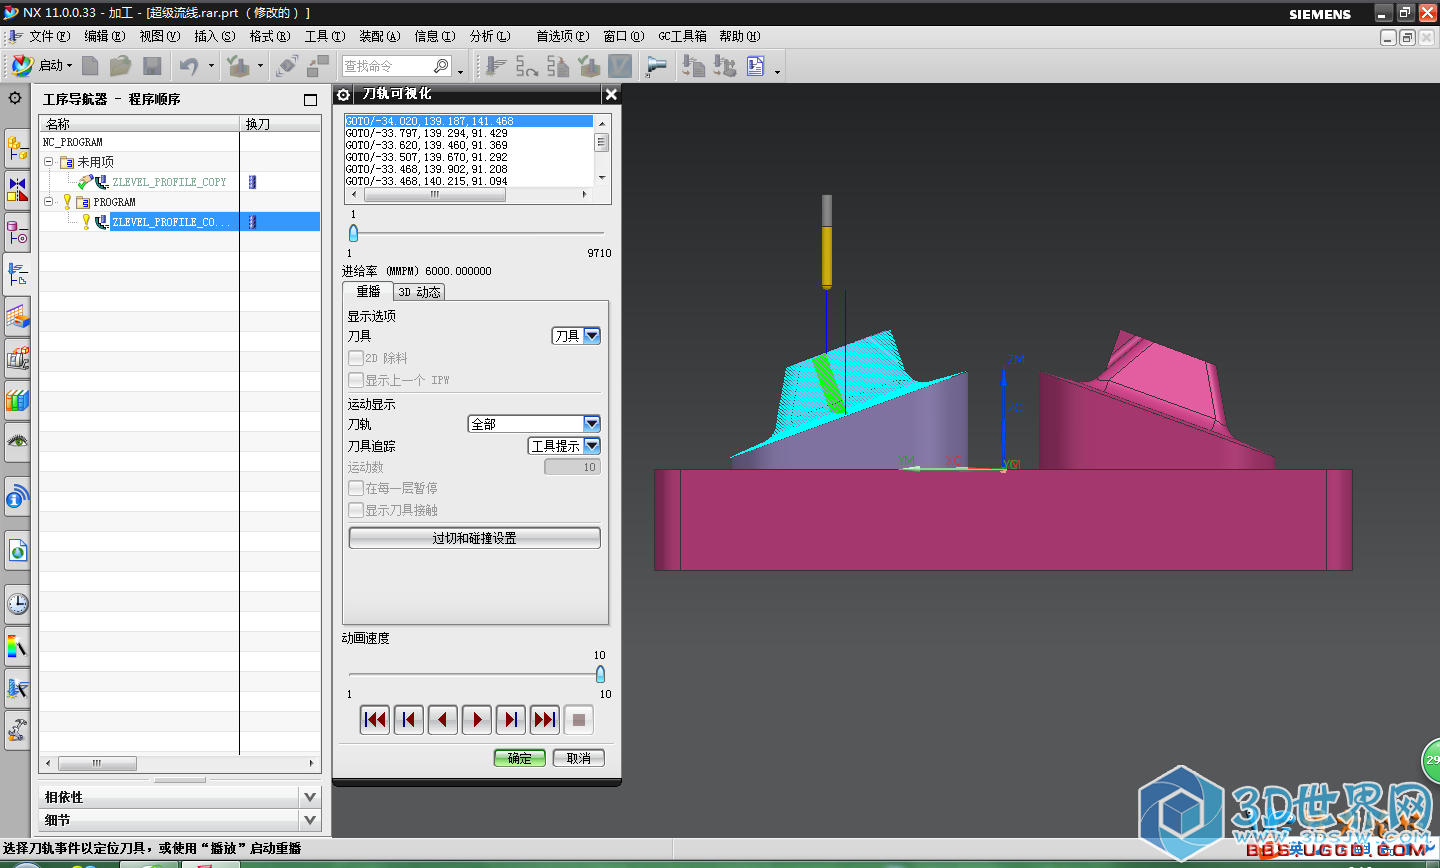Screen dimensions: 1440x868
Task: Click the Play forward playback button
Action: click(x=477, y=719)
